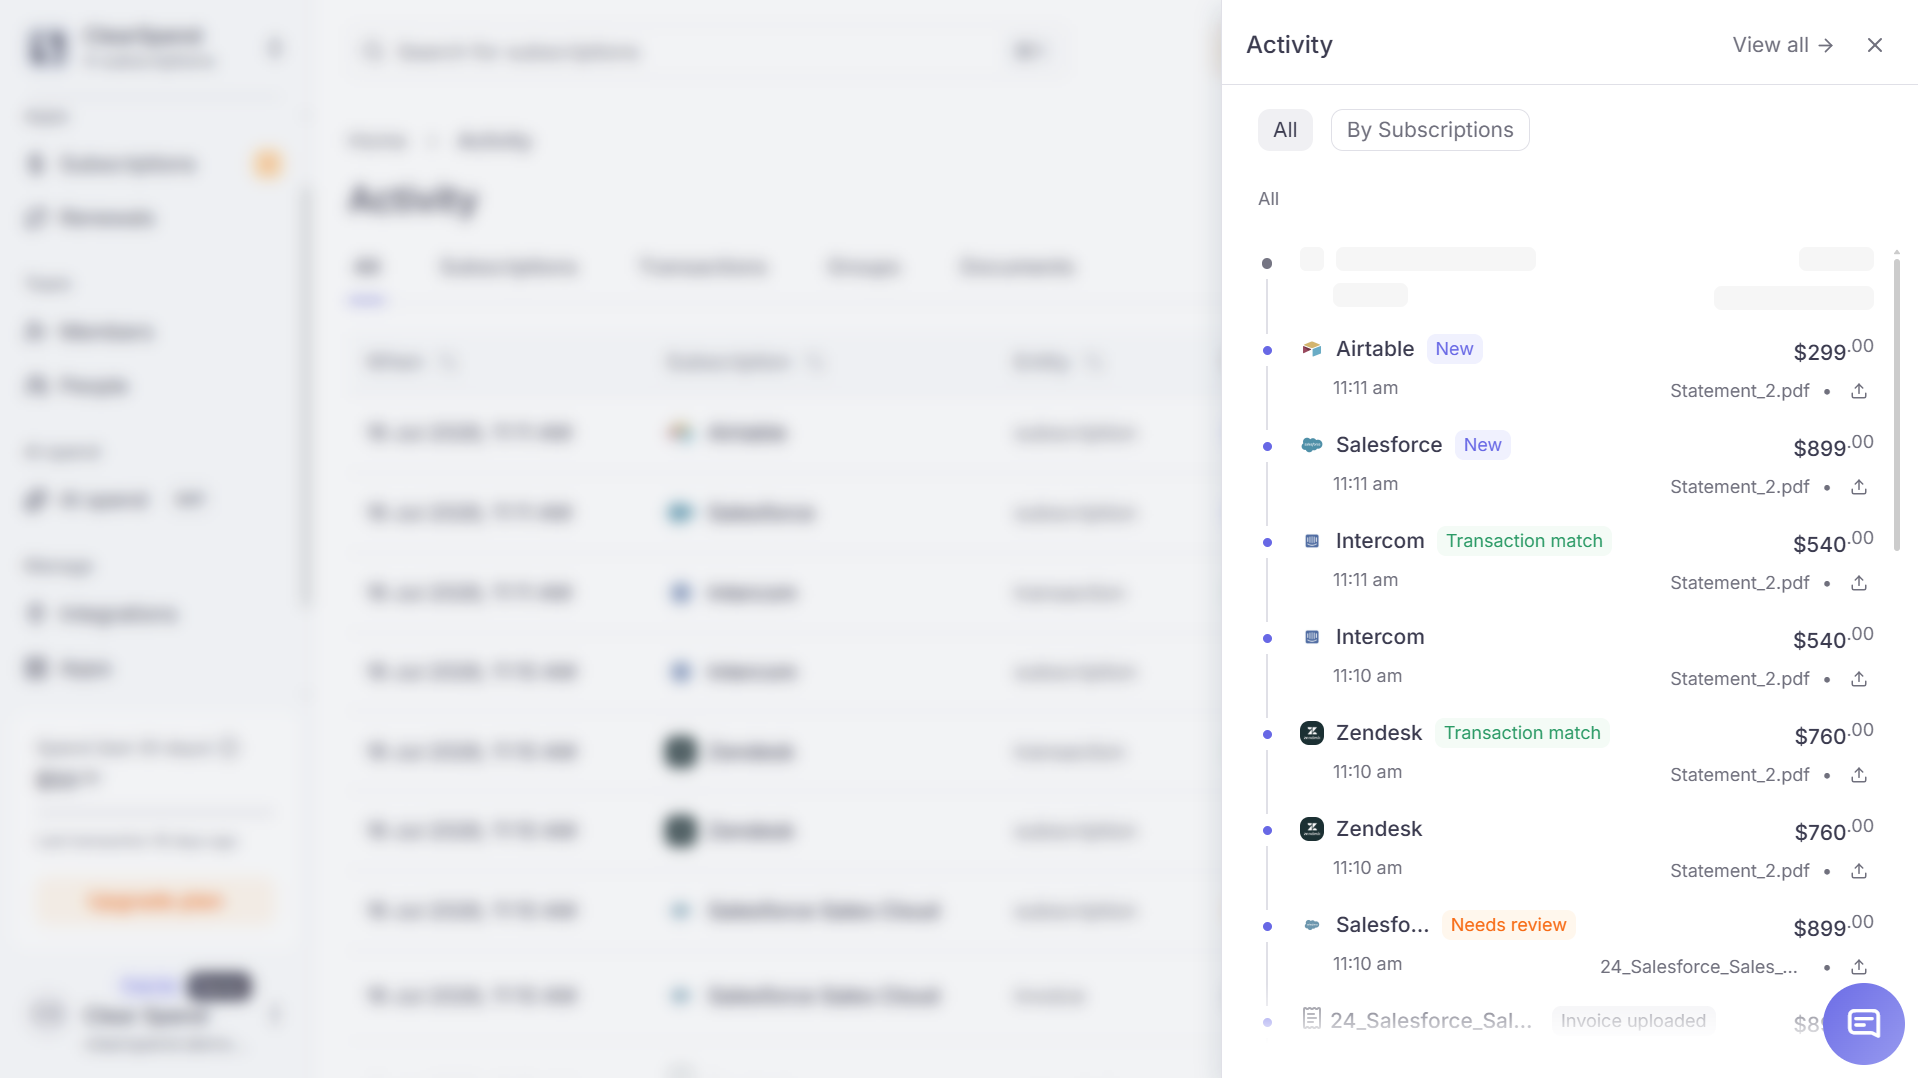Open Statement_2.pdf in Intercom 11:10 am row
This screenshot has width=1918, height=1078.
(1740, 679)
